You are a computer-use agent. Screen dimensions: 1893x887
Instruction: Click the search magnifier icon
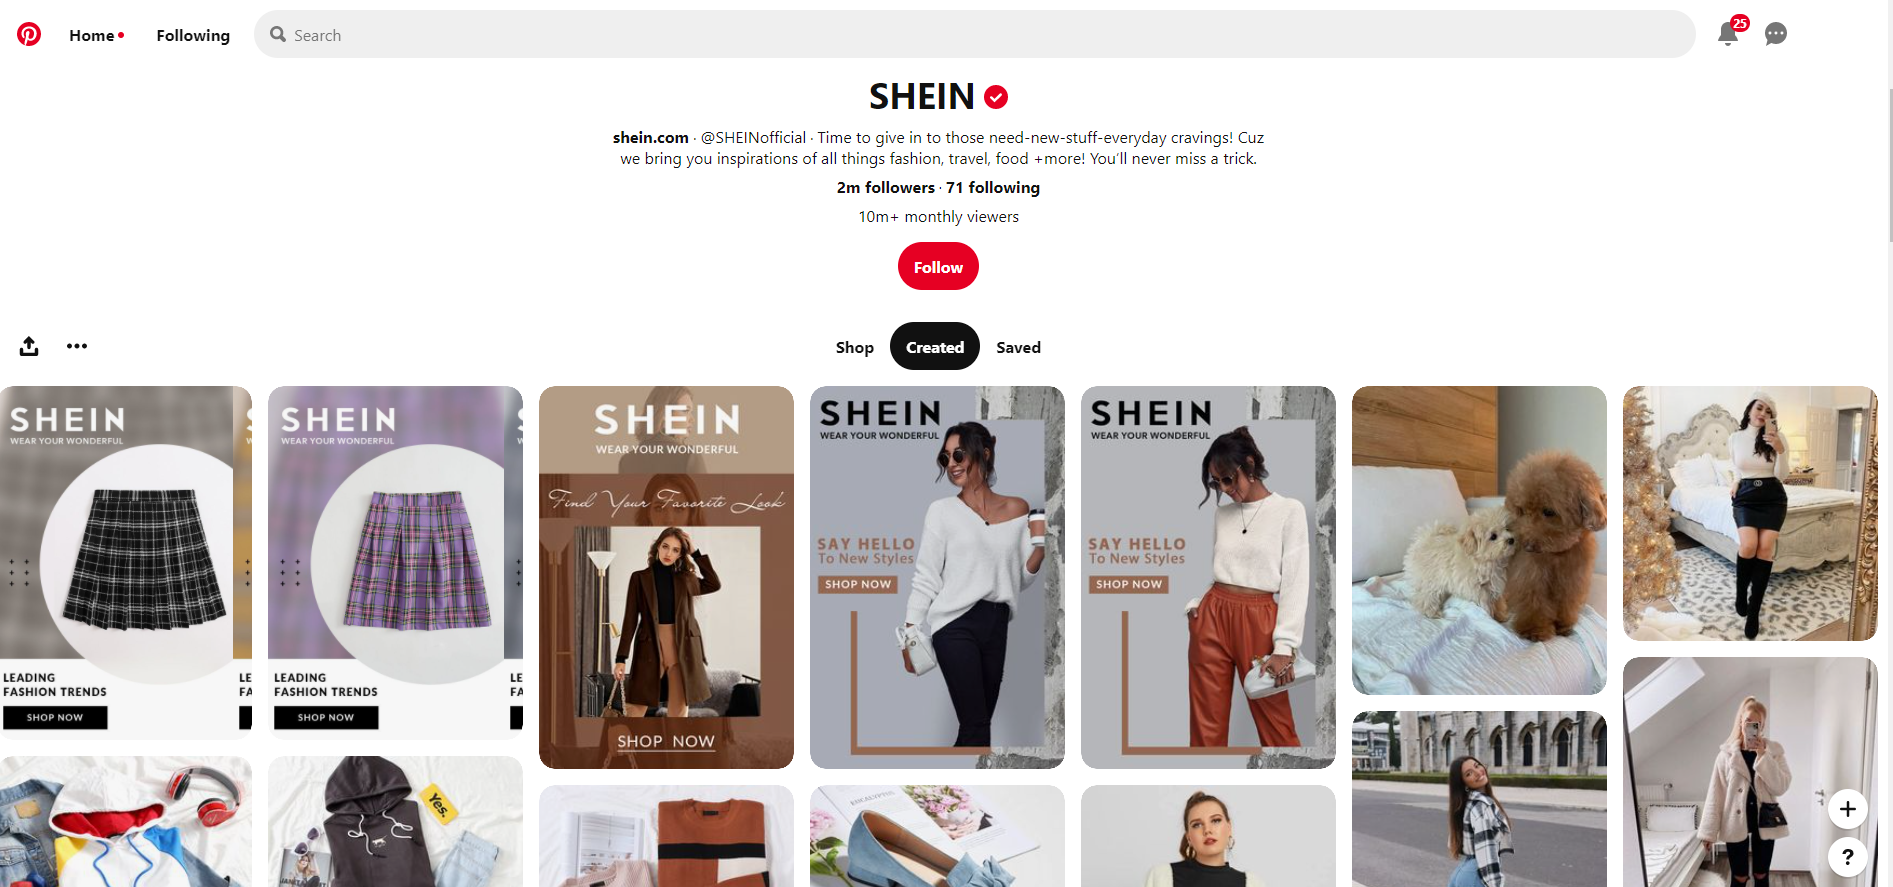(x=278, y=34)
